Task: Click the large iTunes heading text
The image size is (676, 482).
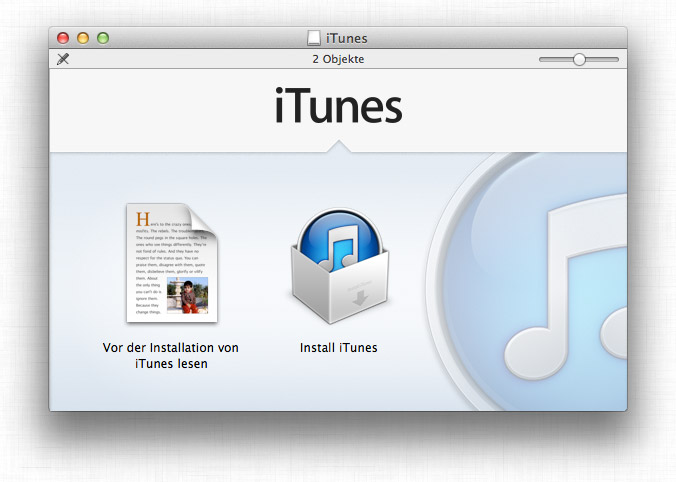Action: tap(338, 107)
